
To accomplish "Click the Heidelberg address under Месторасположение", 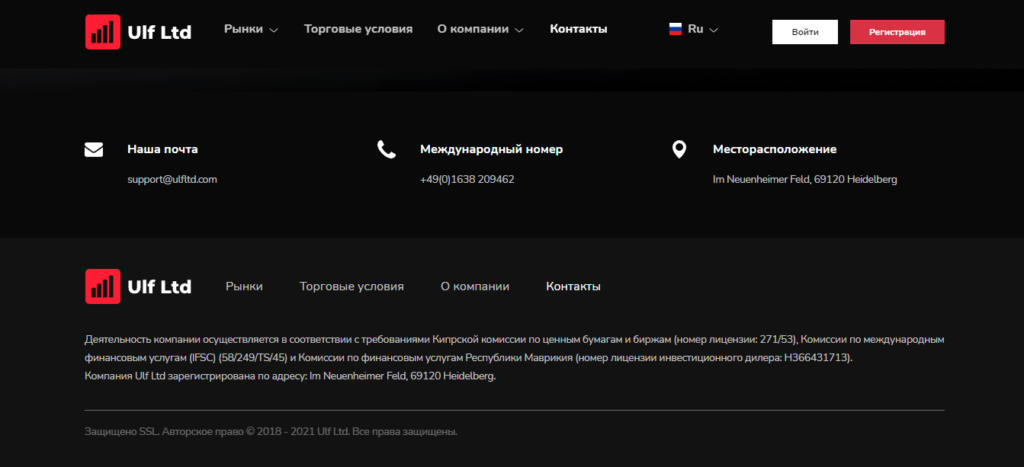I will pyautogui.click(x=805, y=179).
